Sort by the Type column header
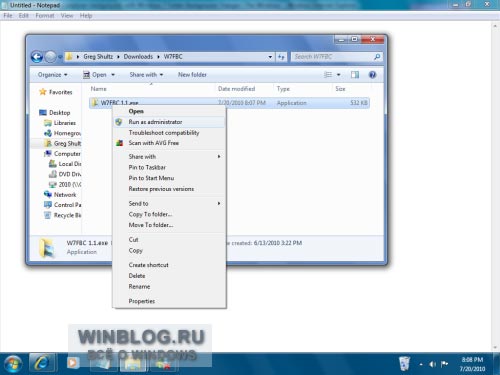 283,89
